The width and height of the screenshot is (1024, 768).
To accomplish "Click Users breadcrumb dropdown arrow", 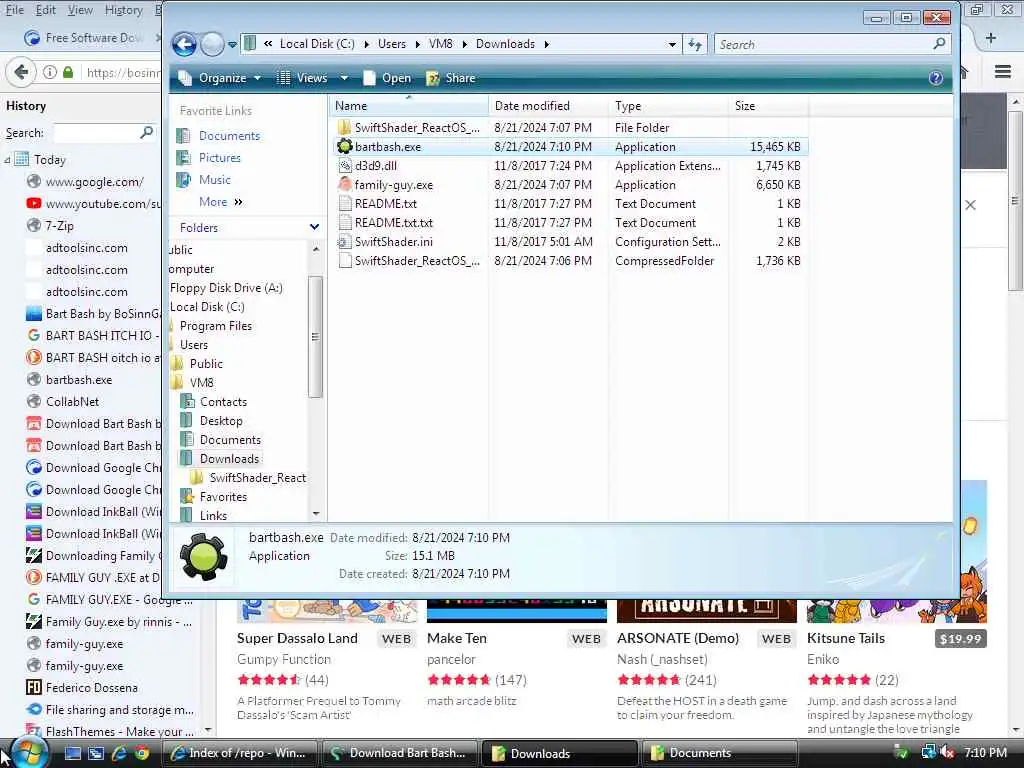I will click(x=417, y=44).
